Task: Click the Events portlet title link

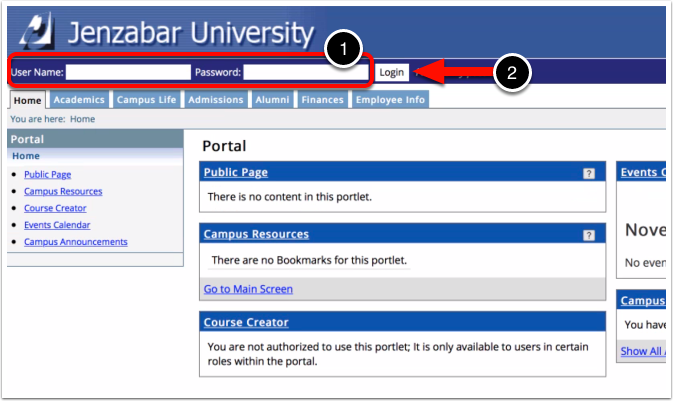Action: (643, 172)
